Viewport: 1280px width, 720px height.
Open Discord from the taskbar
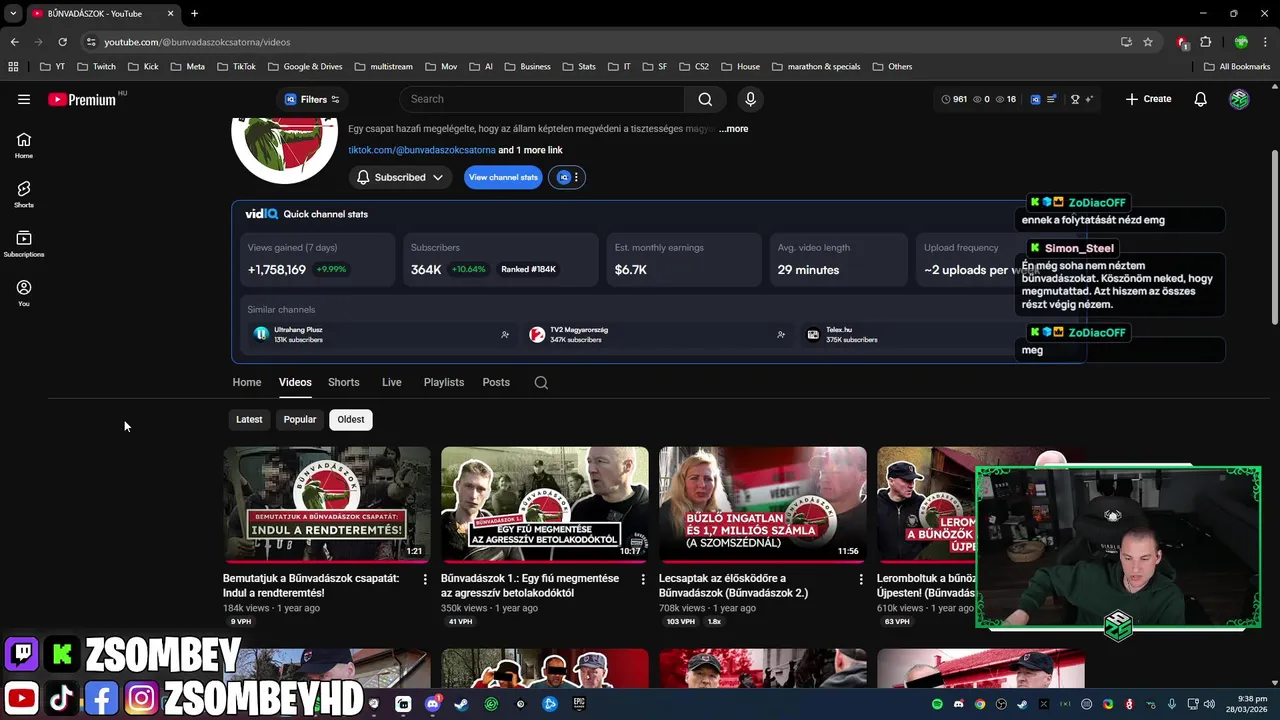[432, 704]
